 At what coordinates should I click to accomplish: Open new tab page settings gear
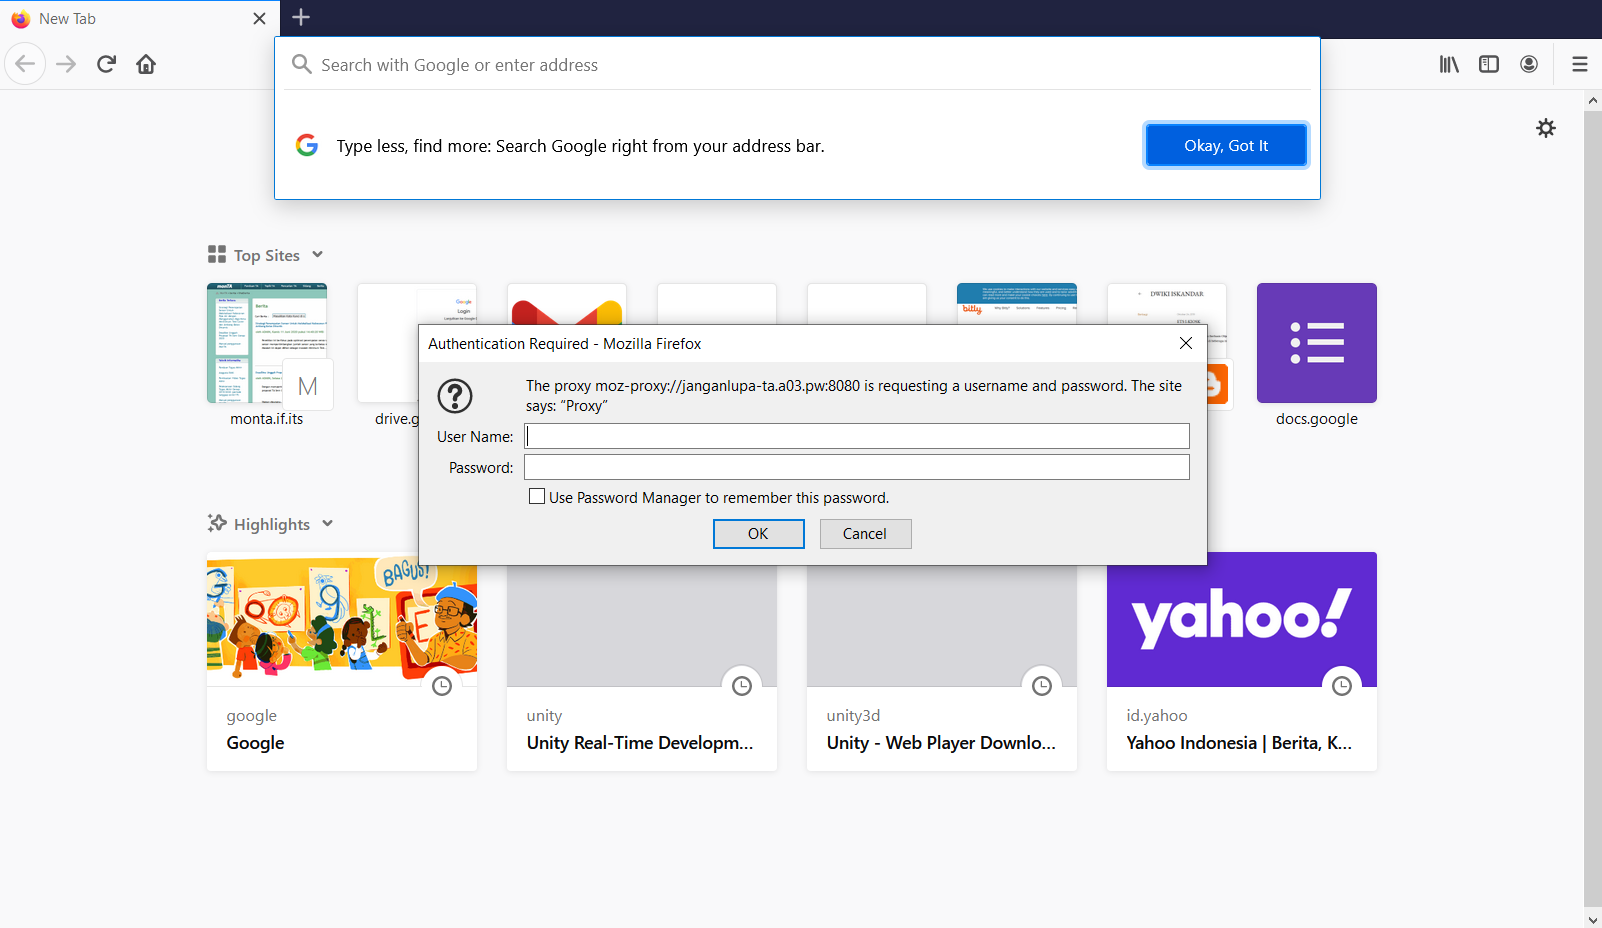pos(1546,128)
